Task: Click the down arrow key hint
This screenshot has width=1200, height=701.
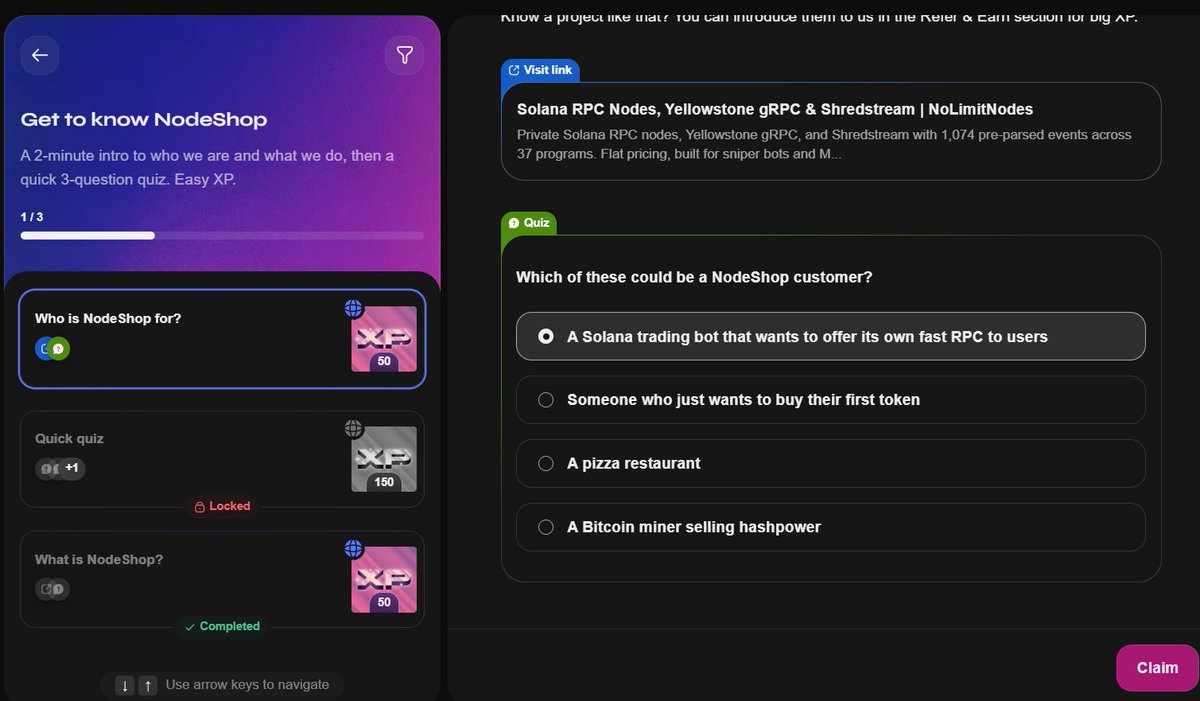Action: 125,685
